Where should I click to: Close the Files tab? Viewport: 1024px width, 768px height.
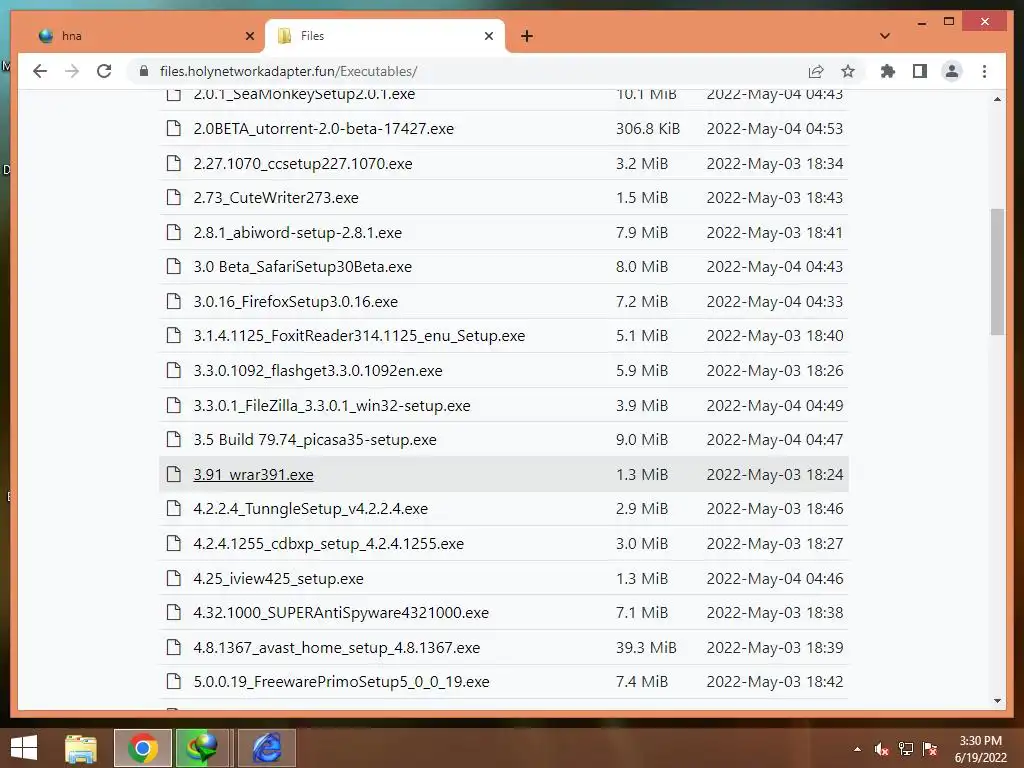pyautogui.click(x=488, y=36)
